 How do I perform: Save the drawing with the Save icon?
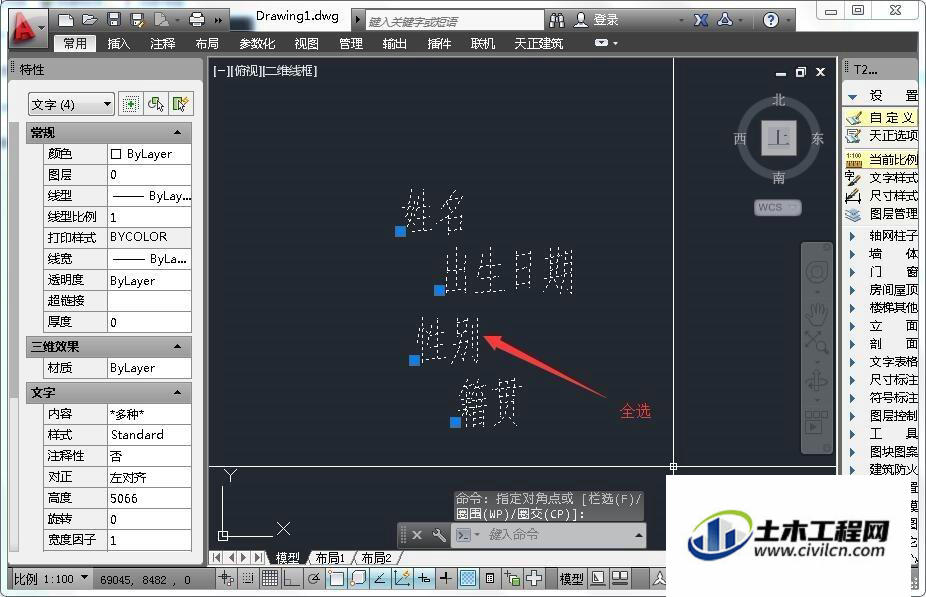pos(114,20)
